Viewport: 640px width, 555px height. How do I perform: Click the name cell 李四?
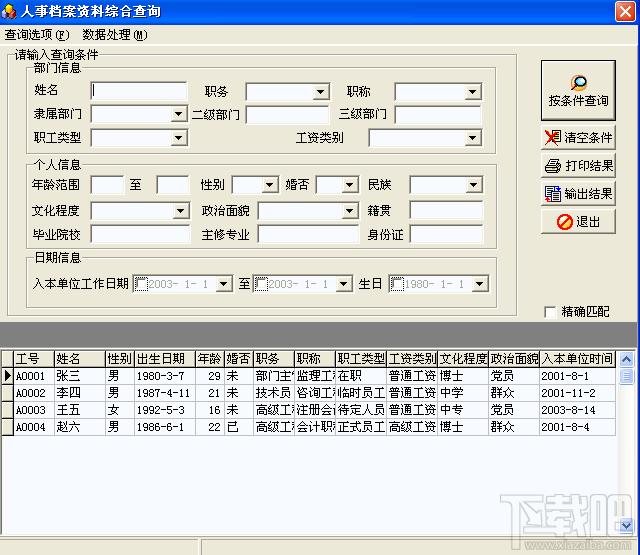point(80,393)
